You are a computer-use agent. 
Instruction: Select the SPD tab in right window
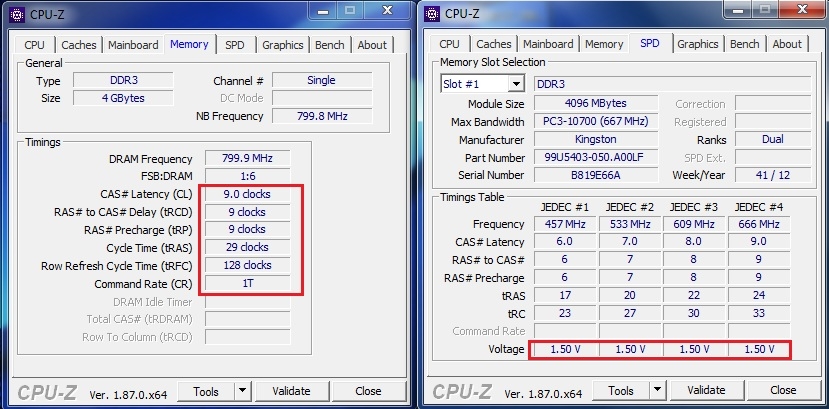pos(650,43)
